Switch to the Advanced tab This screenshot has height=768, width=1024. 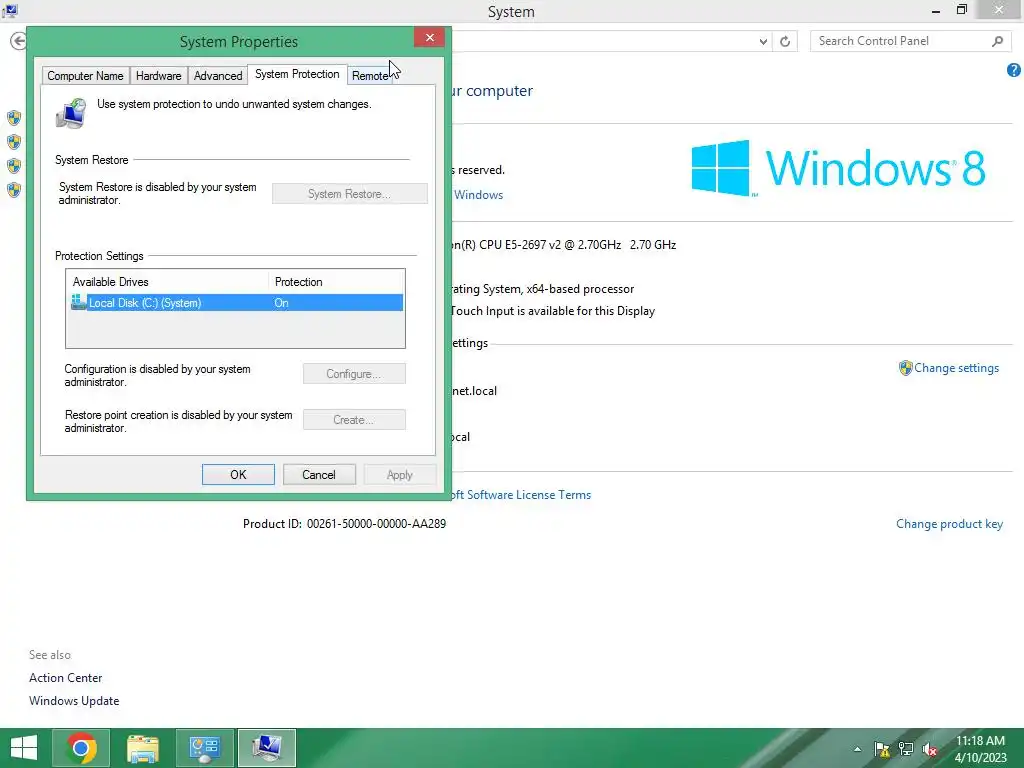[218, 76]
